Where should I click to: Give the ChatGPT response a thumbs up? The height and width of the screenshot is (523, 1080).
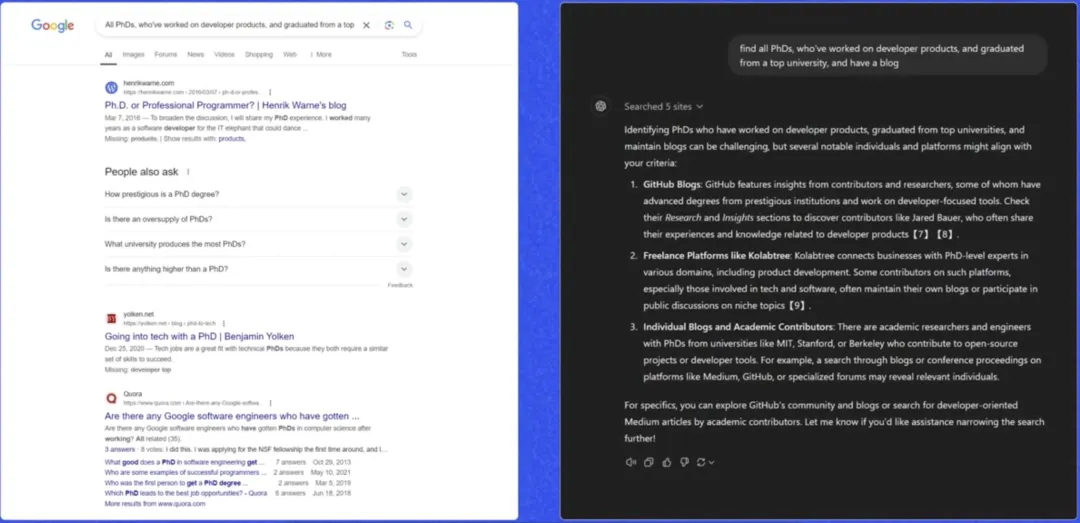666,462
